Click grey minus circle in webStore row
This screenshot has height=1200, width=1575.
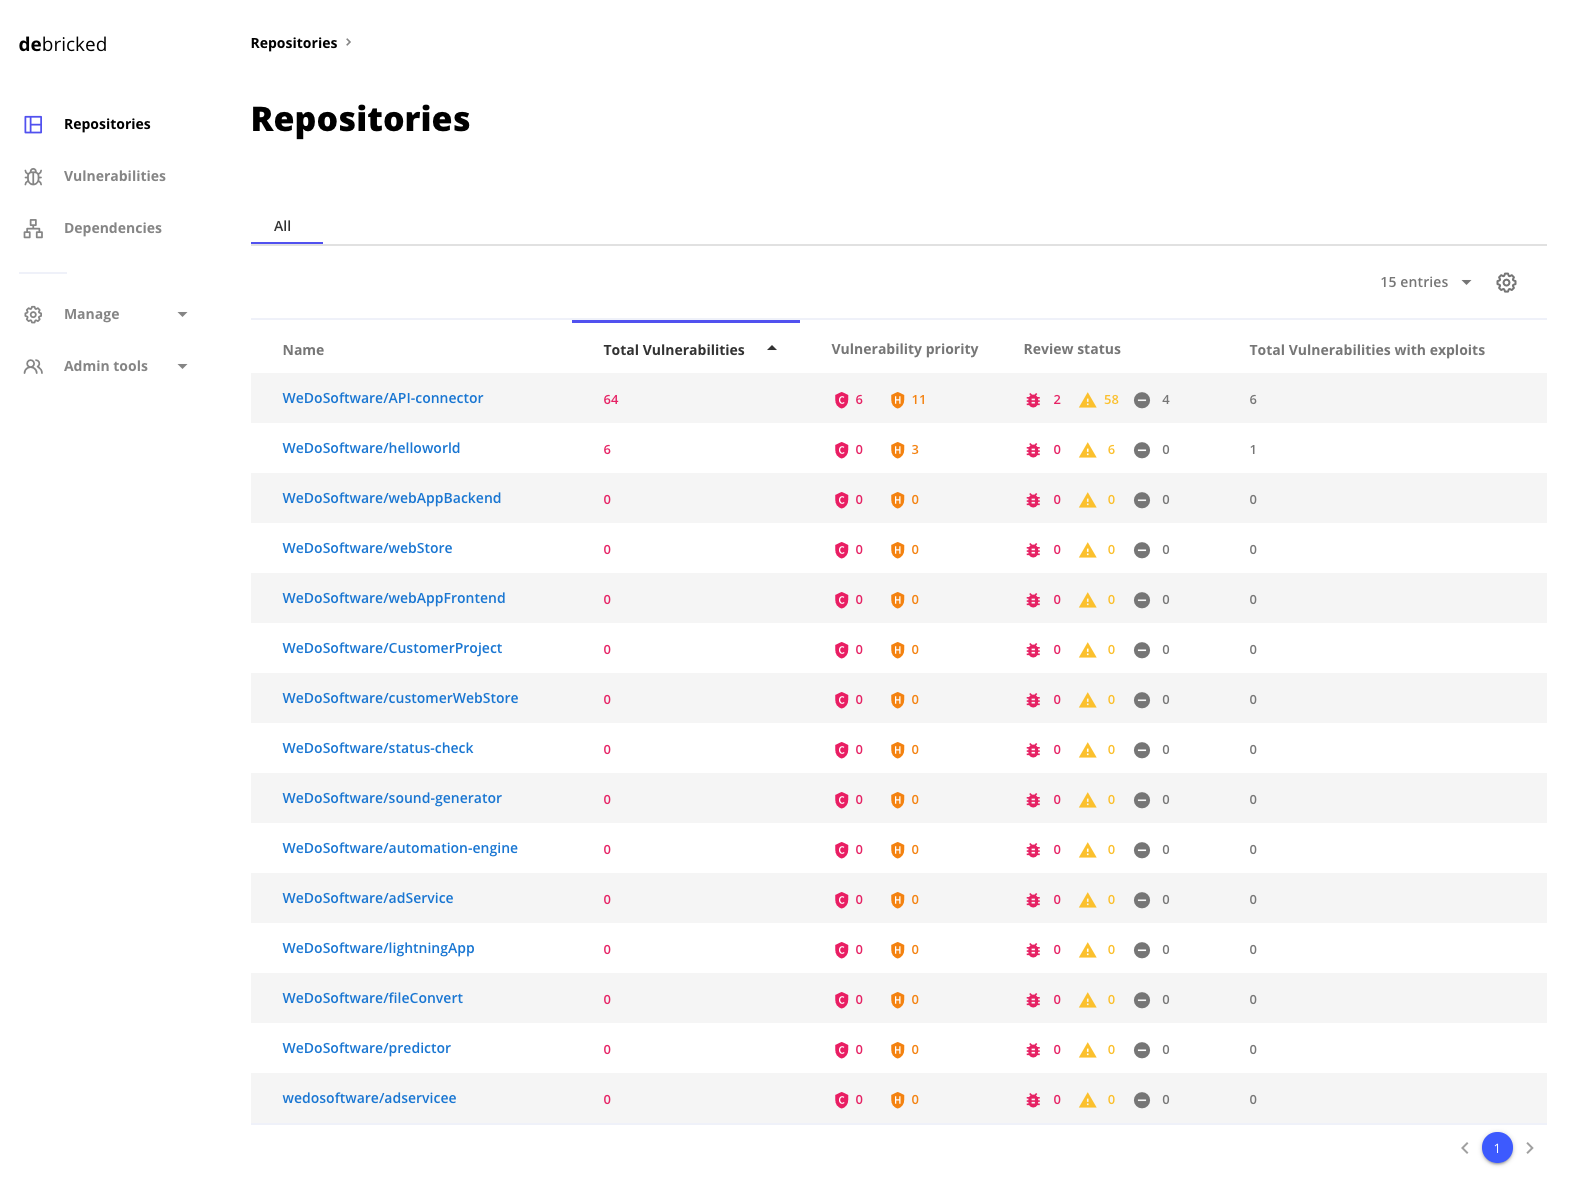point(1141,550)
